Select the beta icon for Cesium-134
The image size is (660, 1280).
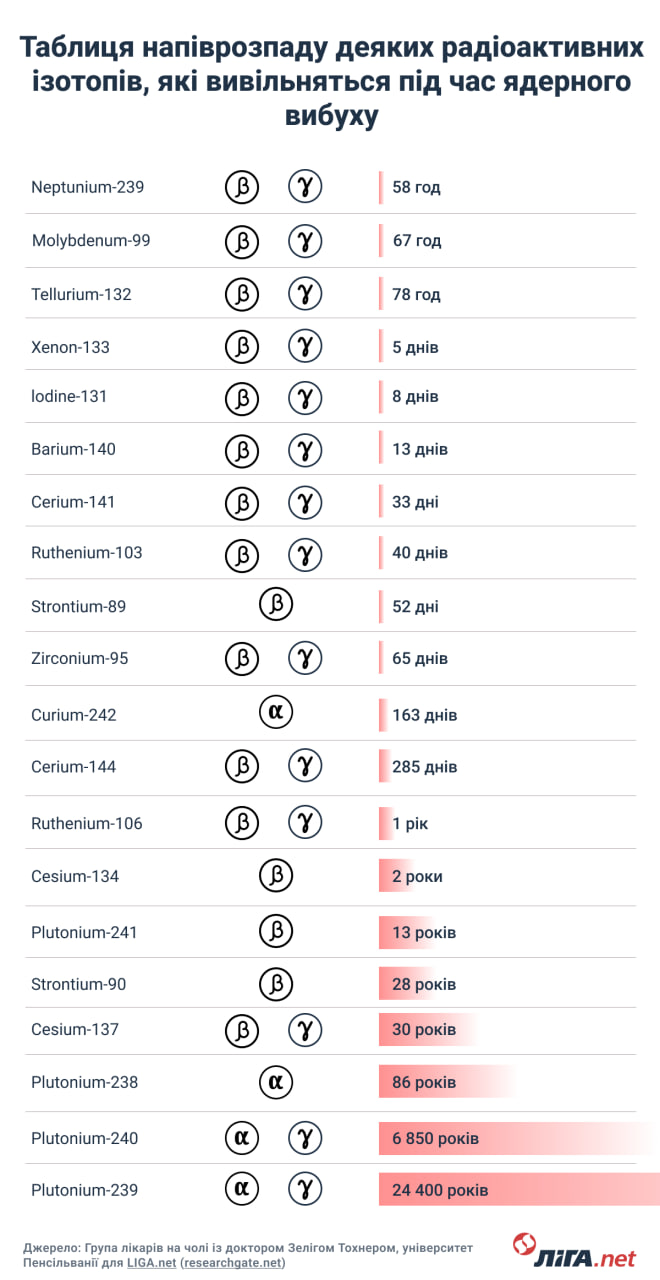[x=276, y=876]
